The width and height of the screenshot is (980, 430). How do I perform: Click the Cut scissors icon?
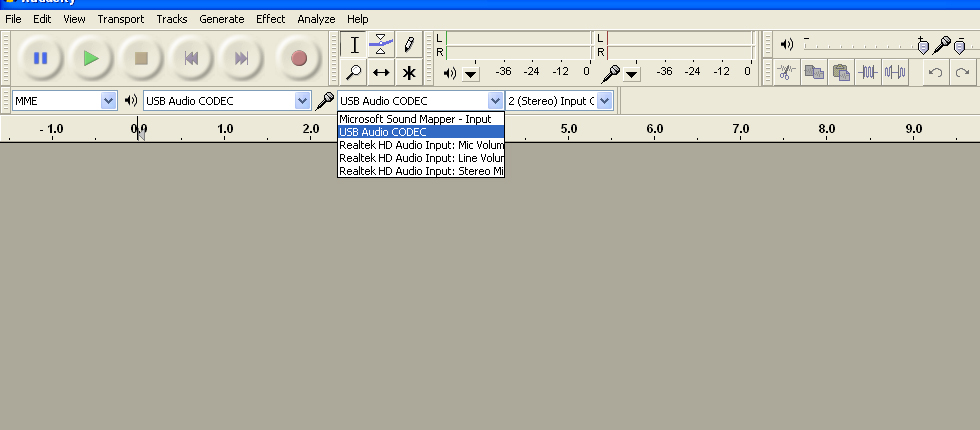(x=787, y=72)
